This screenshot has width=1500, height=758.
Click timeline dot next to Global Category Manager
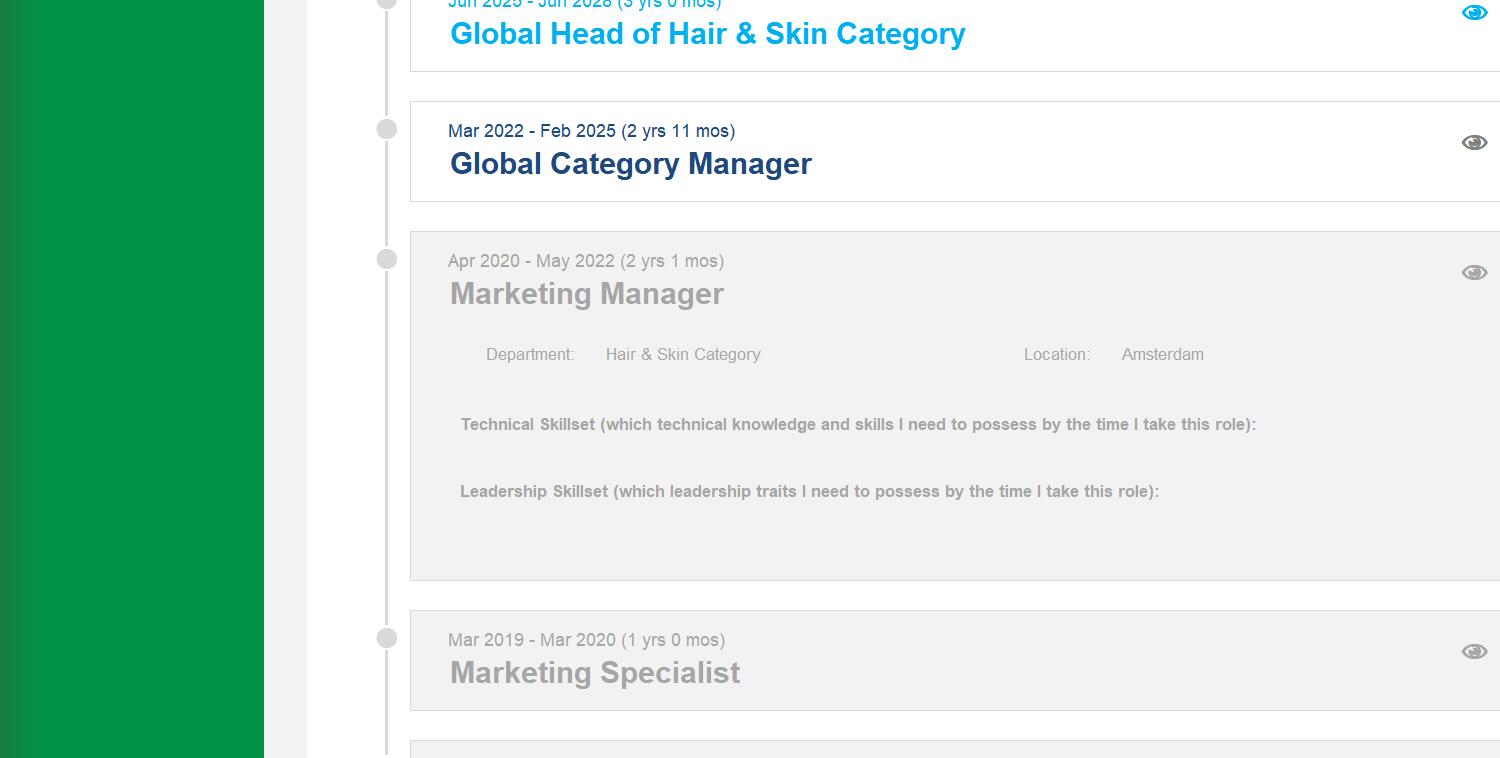[387, 129]
